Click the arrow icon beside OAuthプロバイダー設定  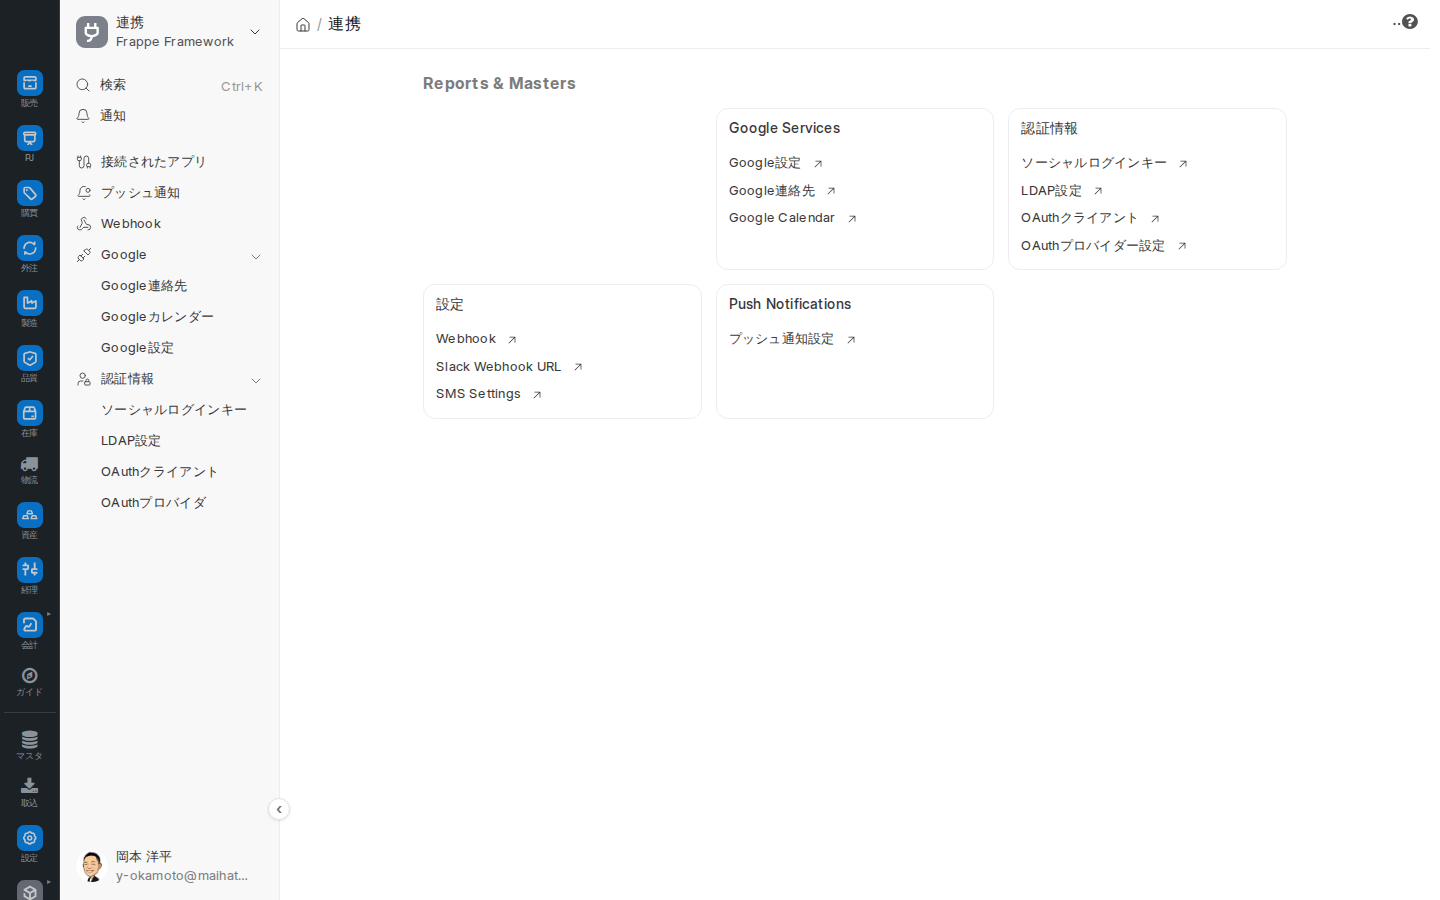click(x=1182, y=246)
